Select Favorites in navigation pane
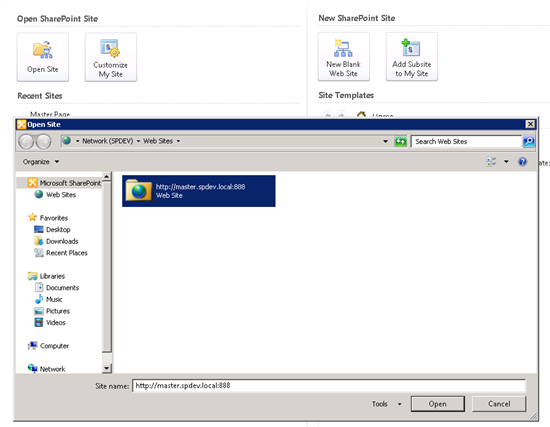 (x=48, y=218)
